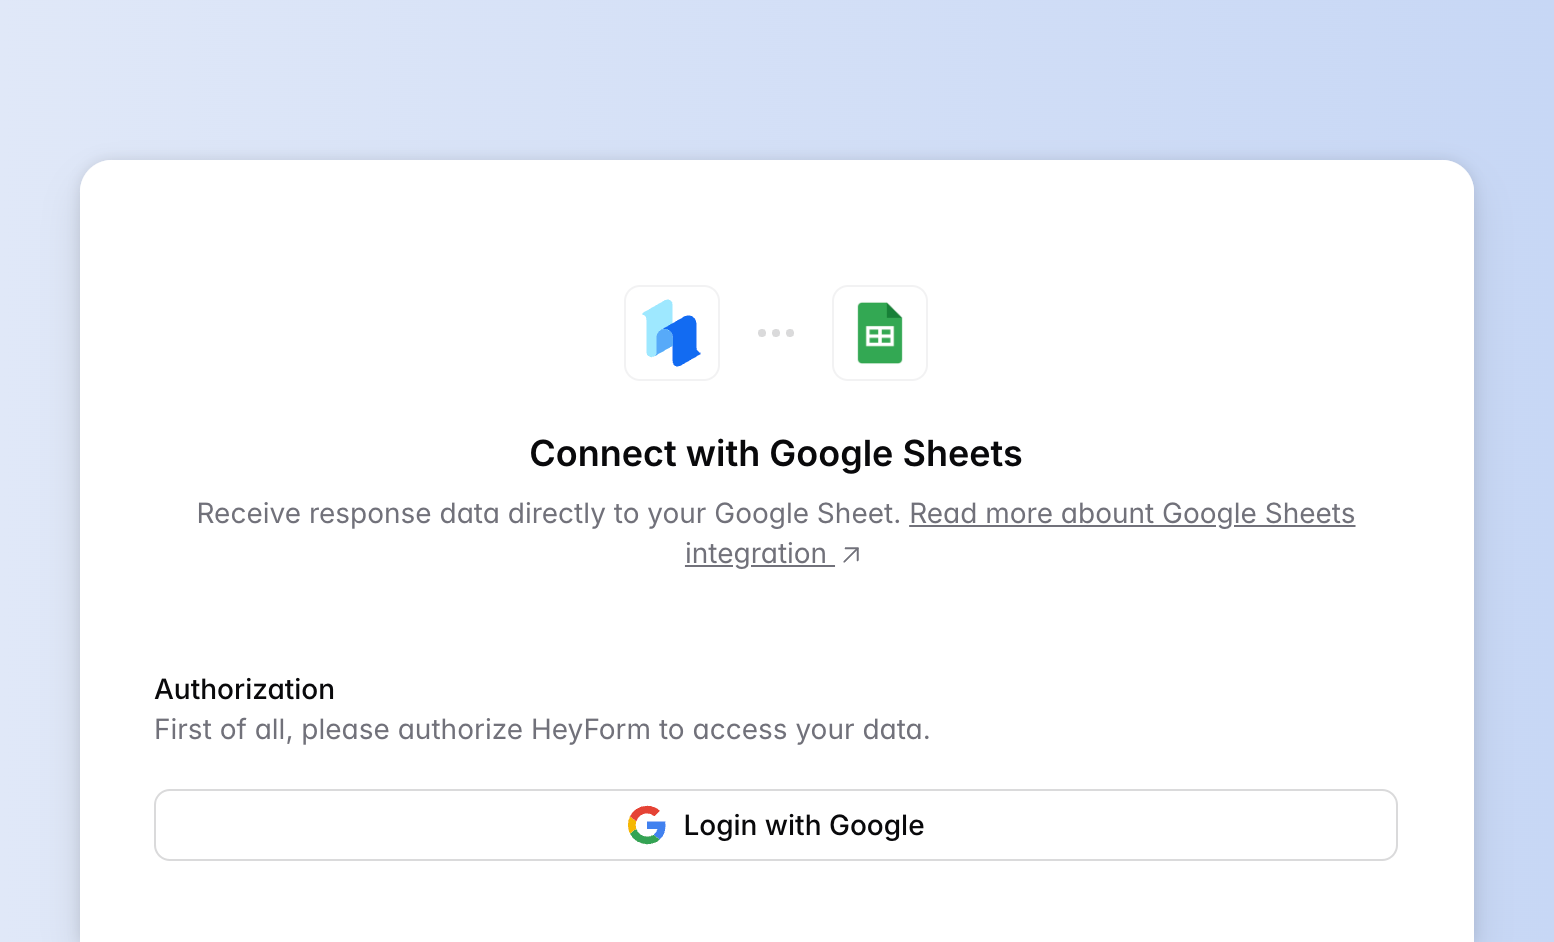Click the rounded HeyForm tile border
This screenshot has height=942, width=1554.
[x=626, y=333]
